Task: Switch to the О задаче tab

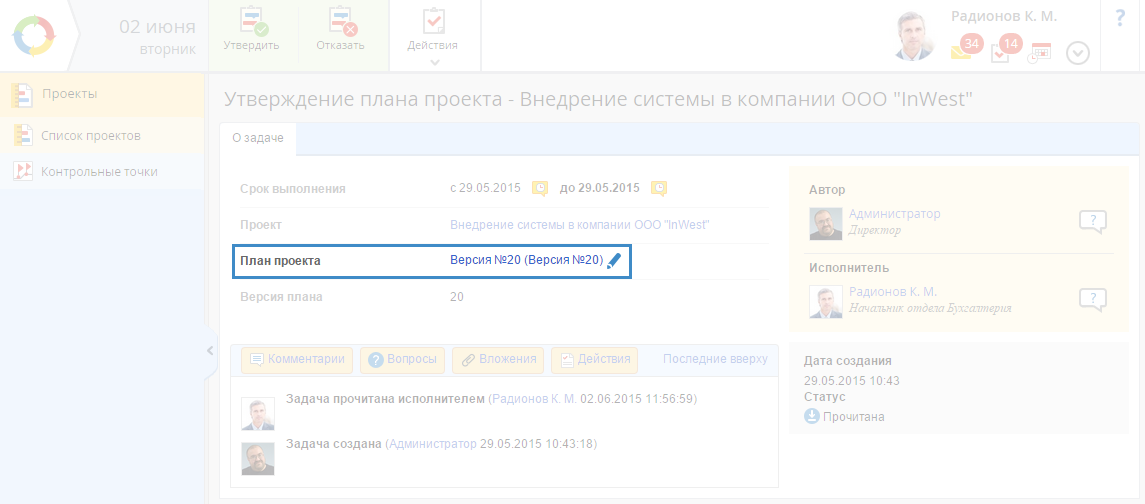Action: coord(258,139)
